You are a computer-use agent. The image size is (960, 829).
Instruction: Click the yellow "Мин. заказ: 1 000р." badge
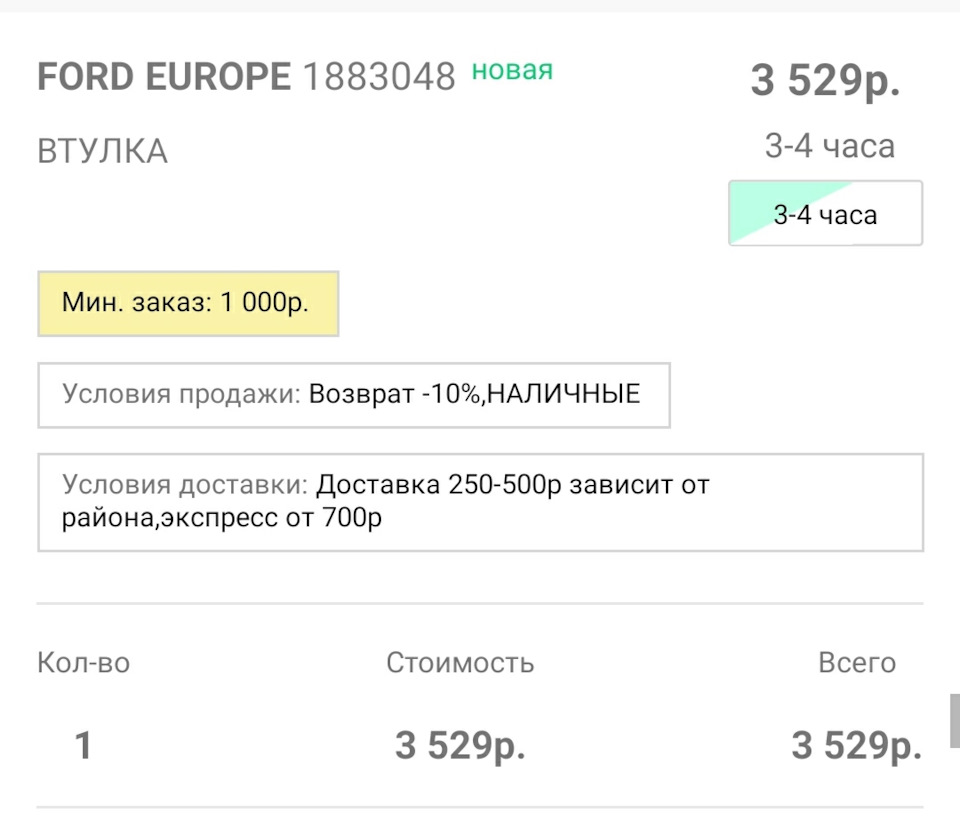click(x=188, y=303)
